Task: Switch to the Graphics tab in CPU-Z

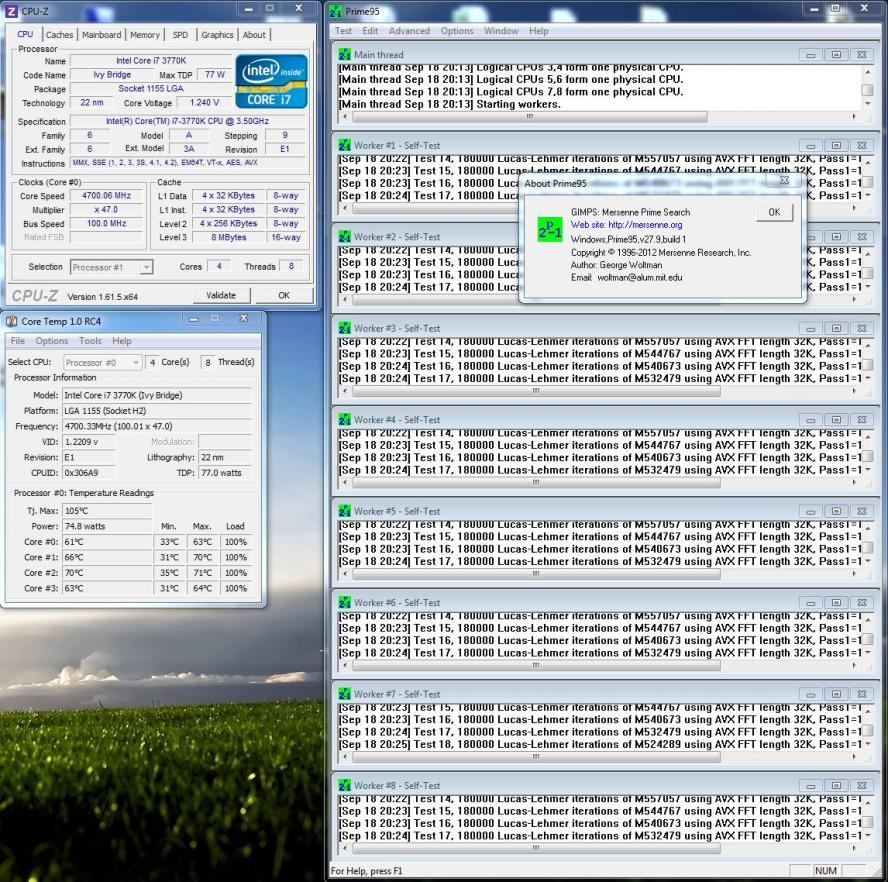Action: 217,35
